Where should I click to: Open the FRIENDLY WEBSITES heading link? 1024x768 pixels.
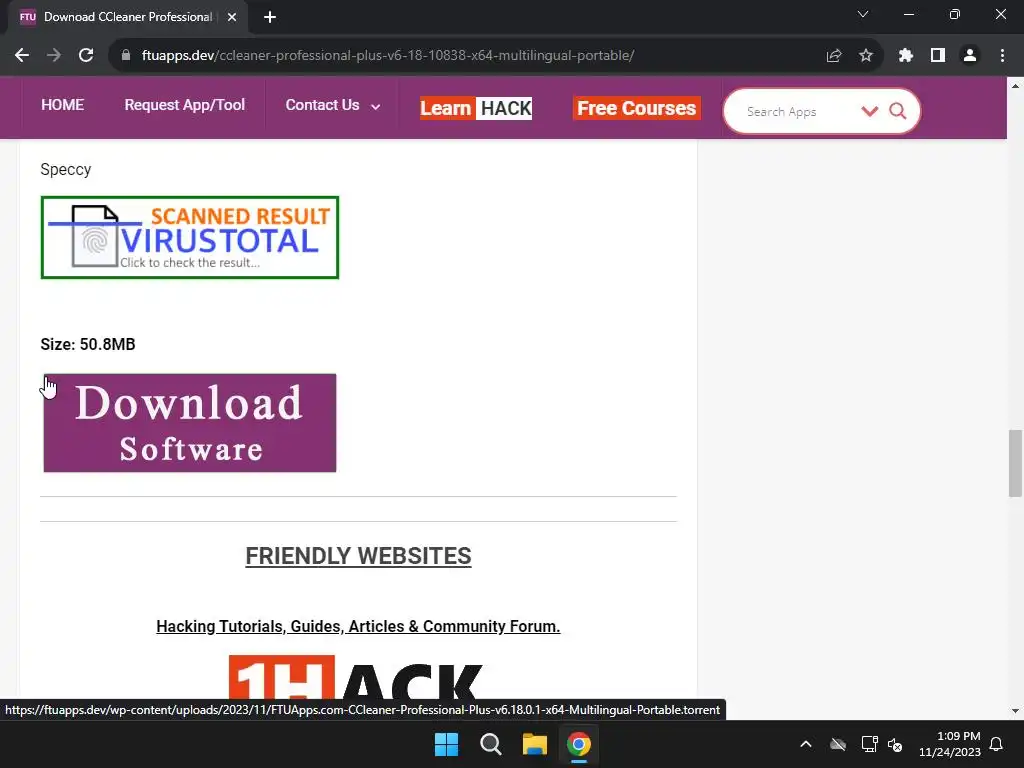(359, 556)
